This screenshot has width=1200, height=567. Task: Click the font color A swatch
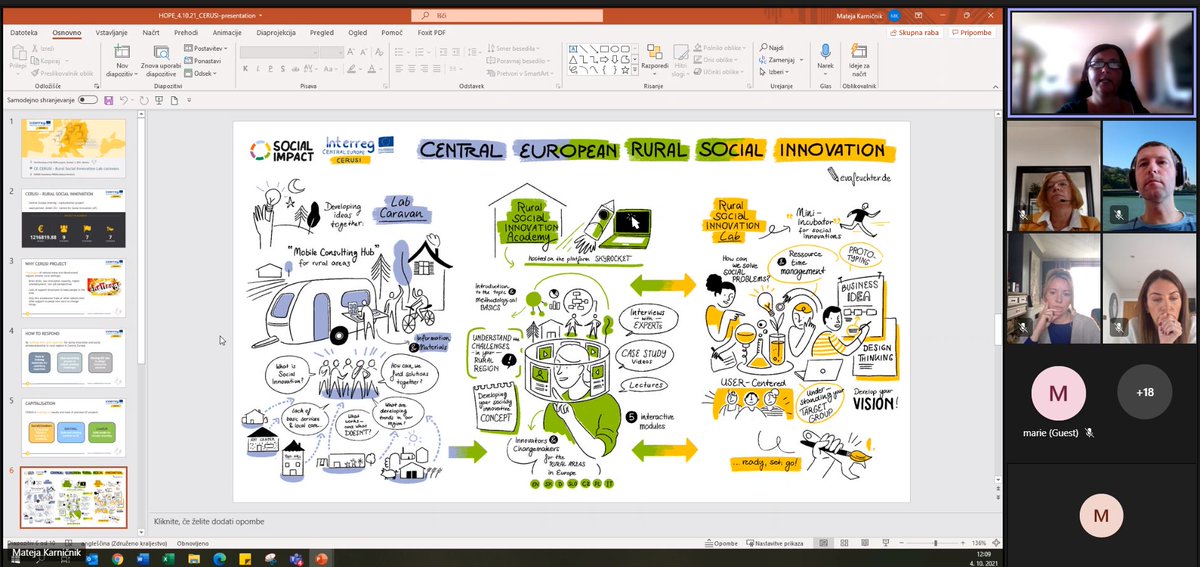(371, 68)
